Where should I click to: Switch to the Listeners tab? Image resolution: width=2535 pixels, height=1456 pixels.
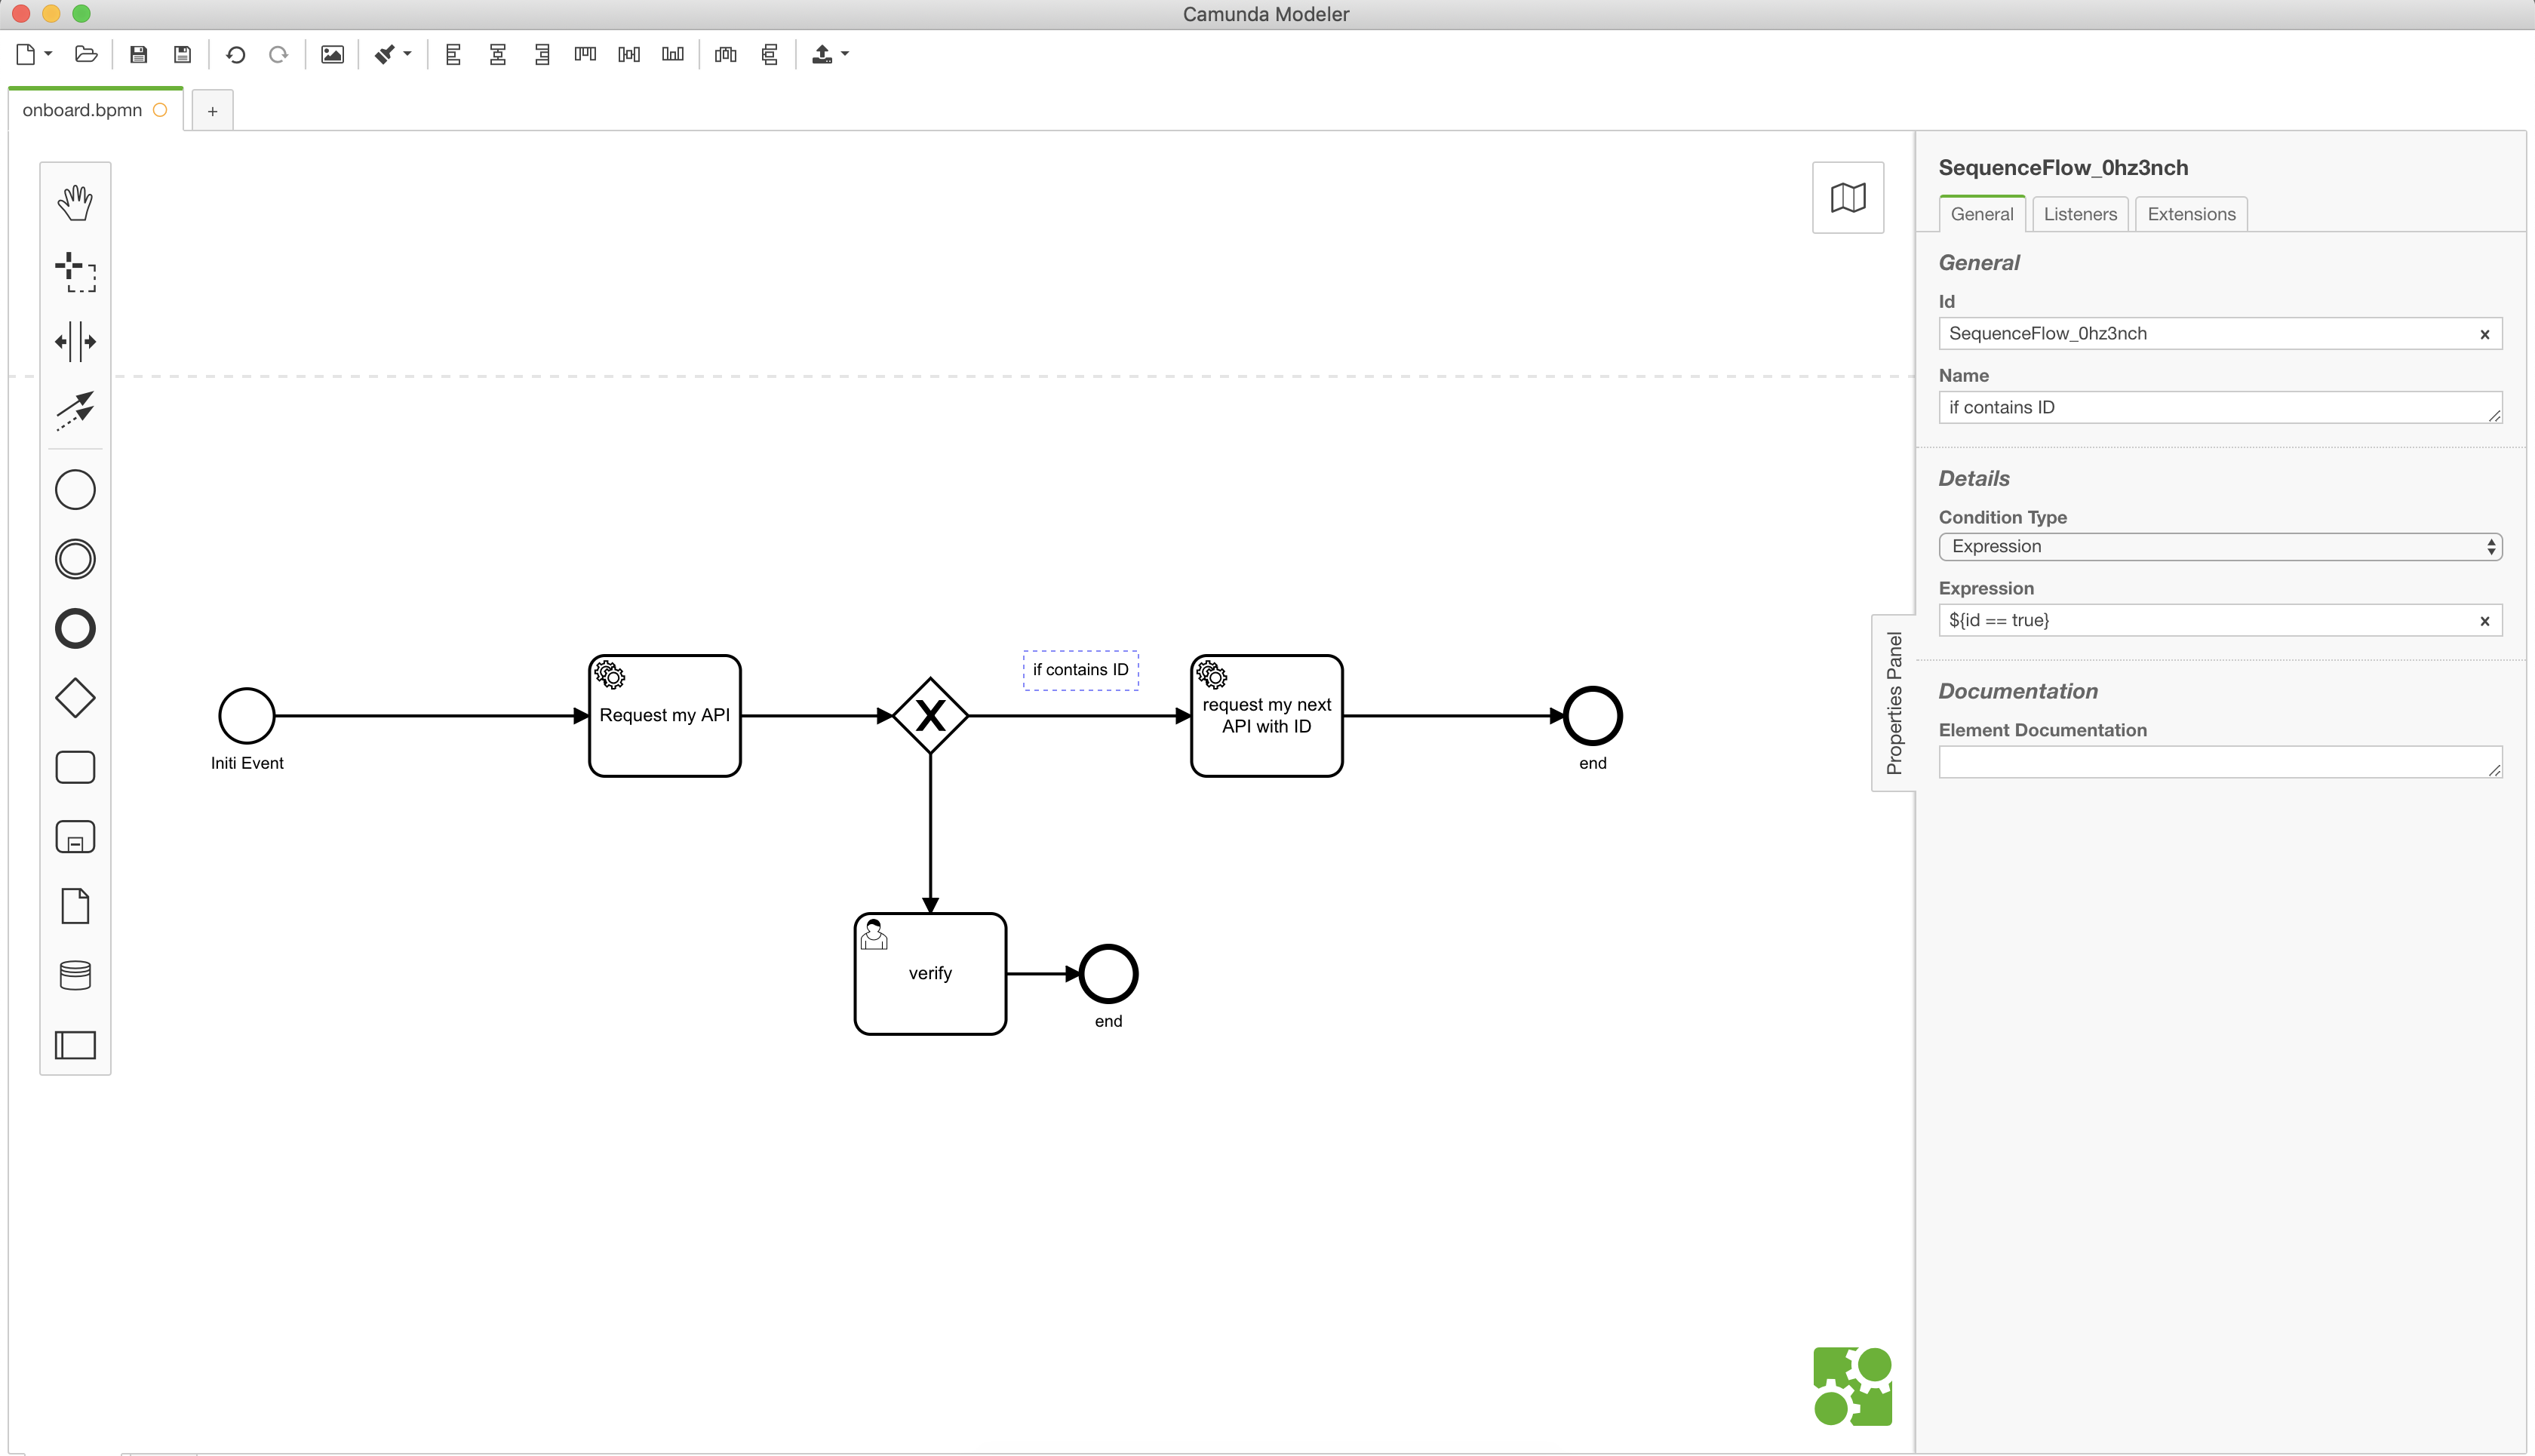point(2079,214)
